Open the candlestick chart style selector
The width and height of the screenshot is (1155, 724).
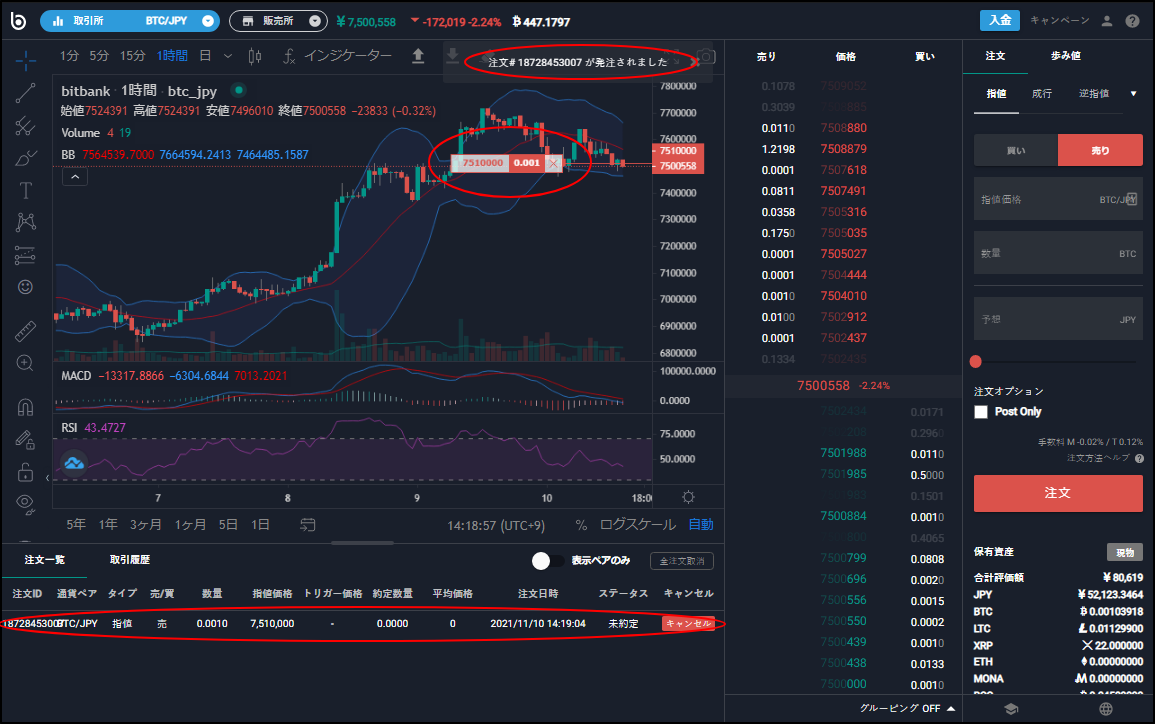[255, 56]
